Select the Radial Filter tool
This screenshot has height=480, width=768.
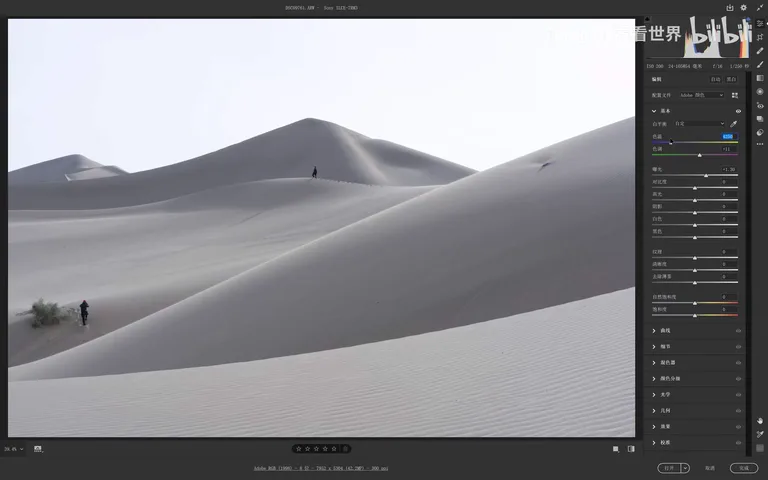point(760,92)
